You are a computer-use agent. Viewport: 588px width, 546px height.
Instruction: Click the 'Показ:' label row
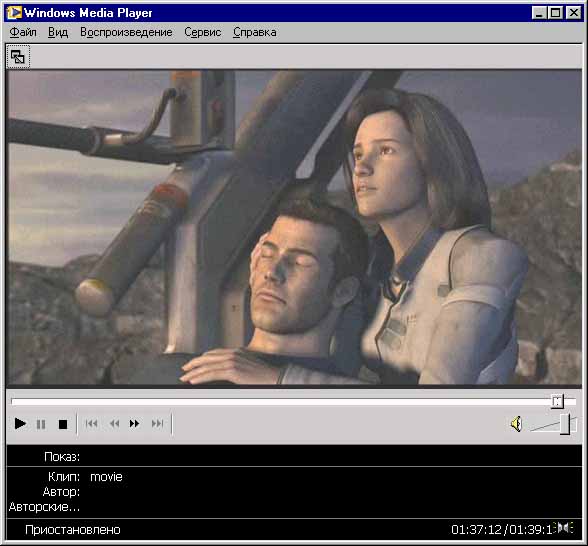[x=294, y=456]
